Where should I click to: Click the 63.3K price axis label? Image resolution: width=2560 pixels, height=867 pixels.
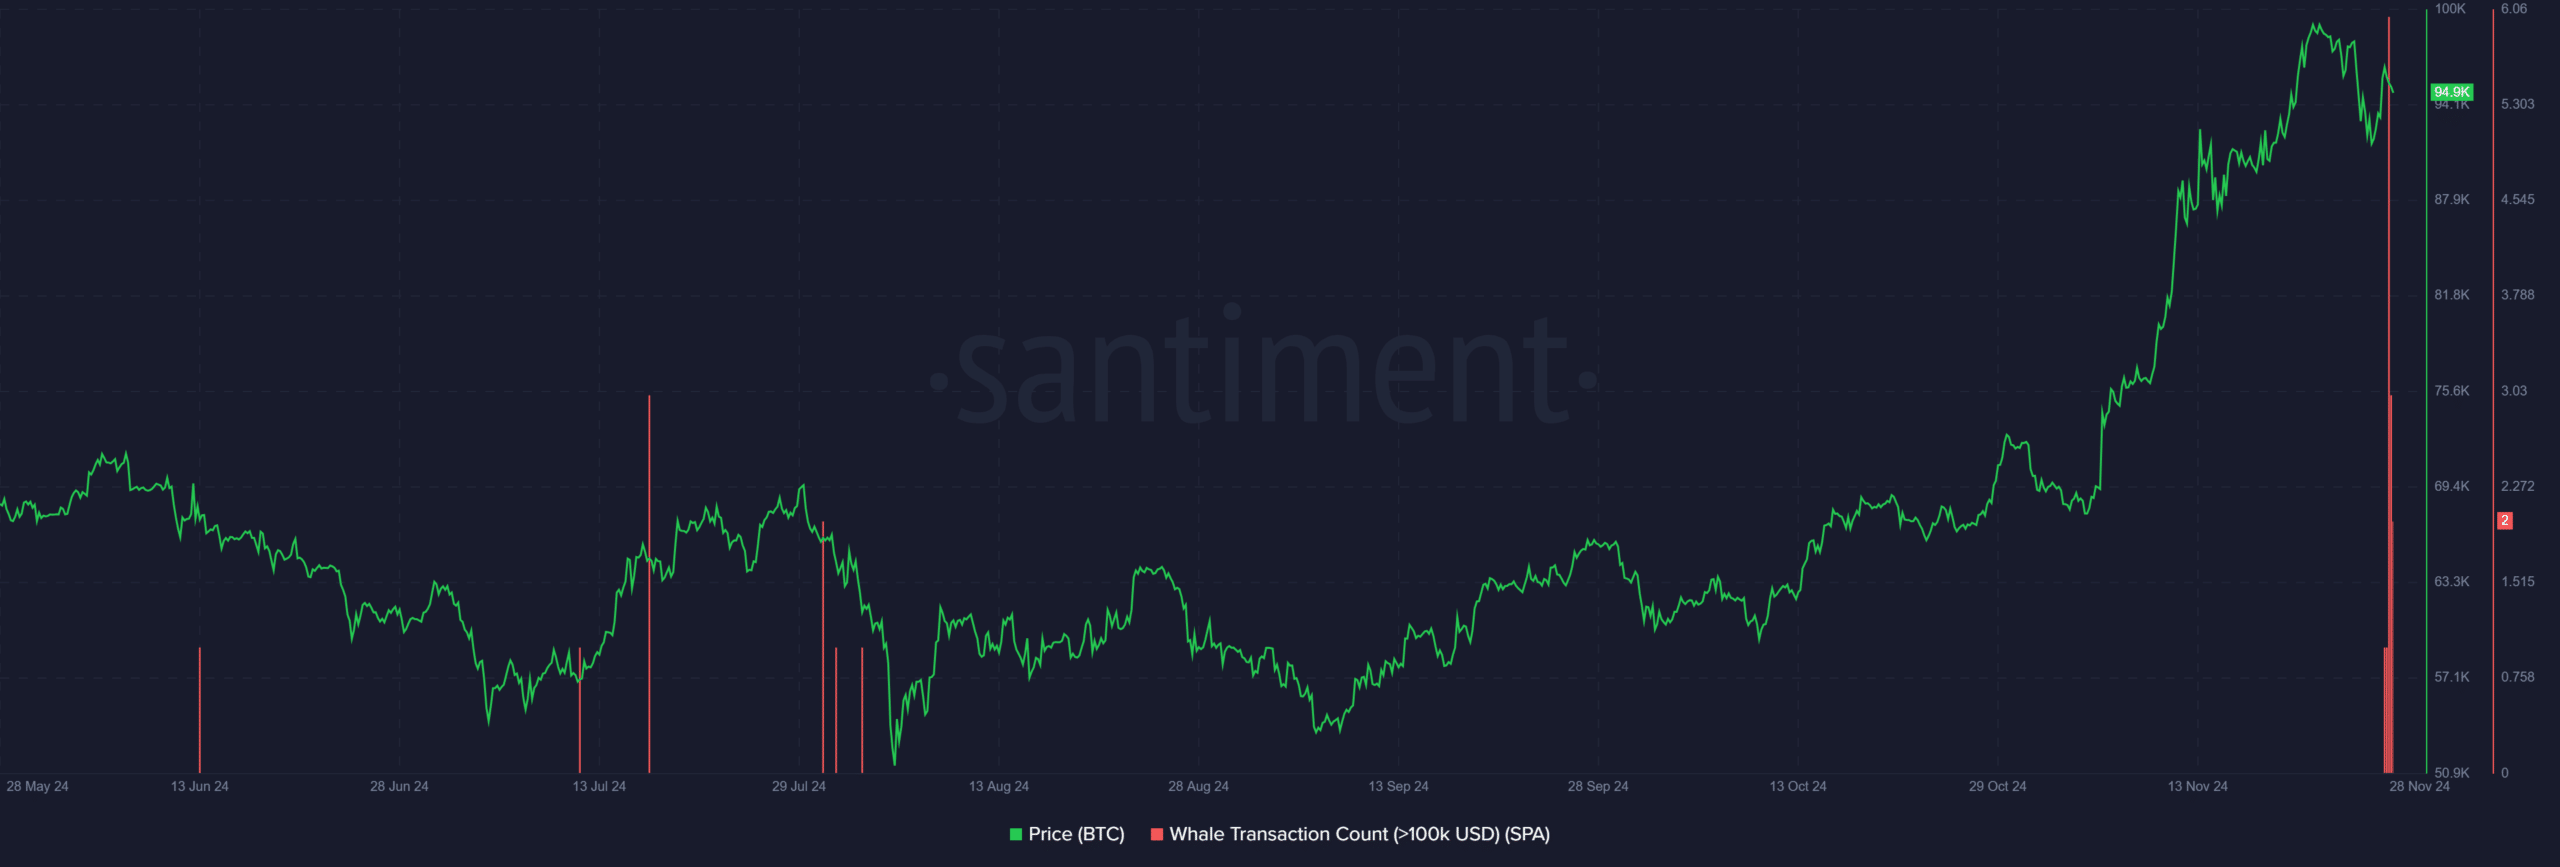point(2452,582)
